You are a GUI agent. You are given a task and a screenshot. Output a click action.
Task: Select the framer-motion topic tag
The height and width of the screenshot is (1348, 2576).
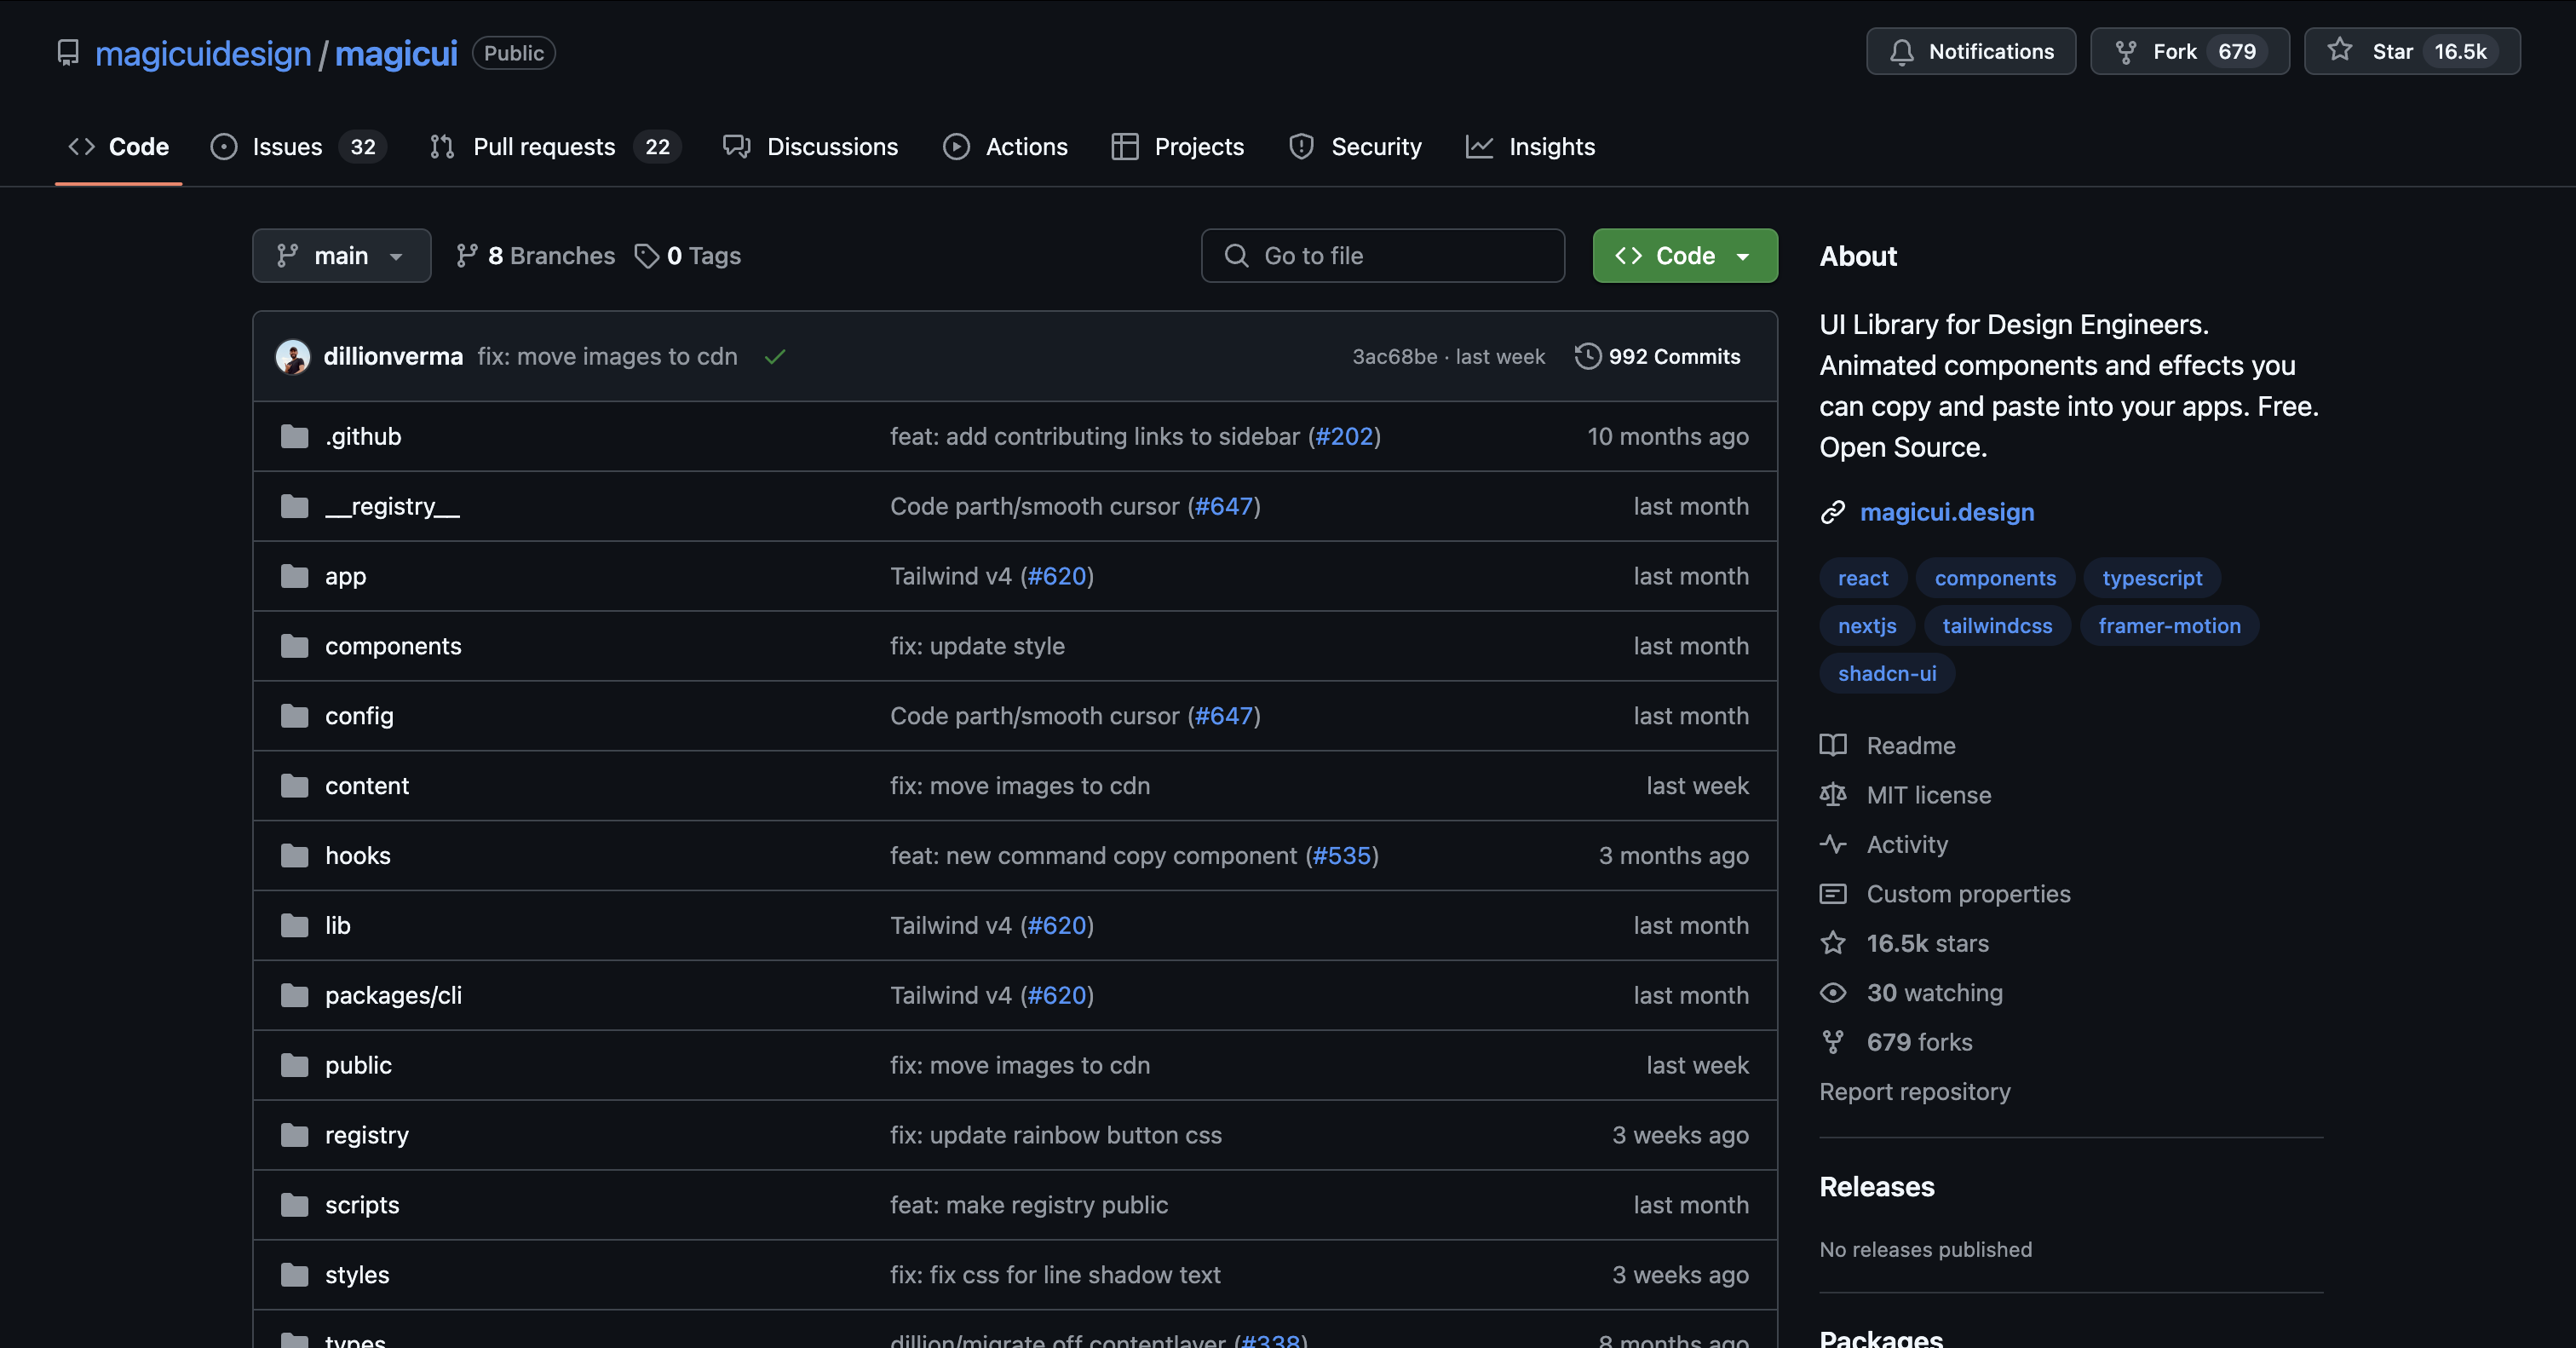click(2169, 626)
